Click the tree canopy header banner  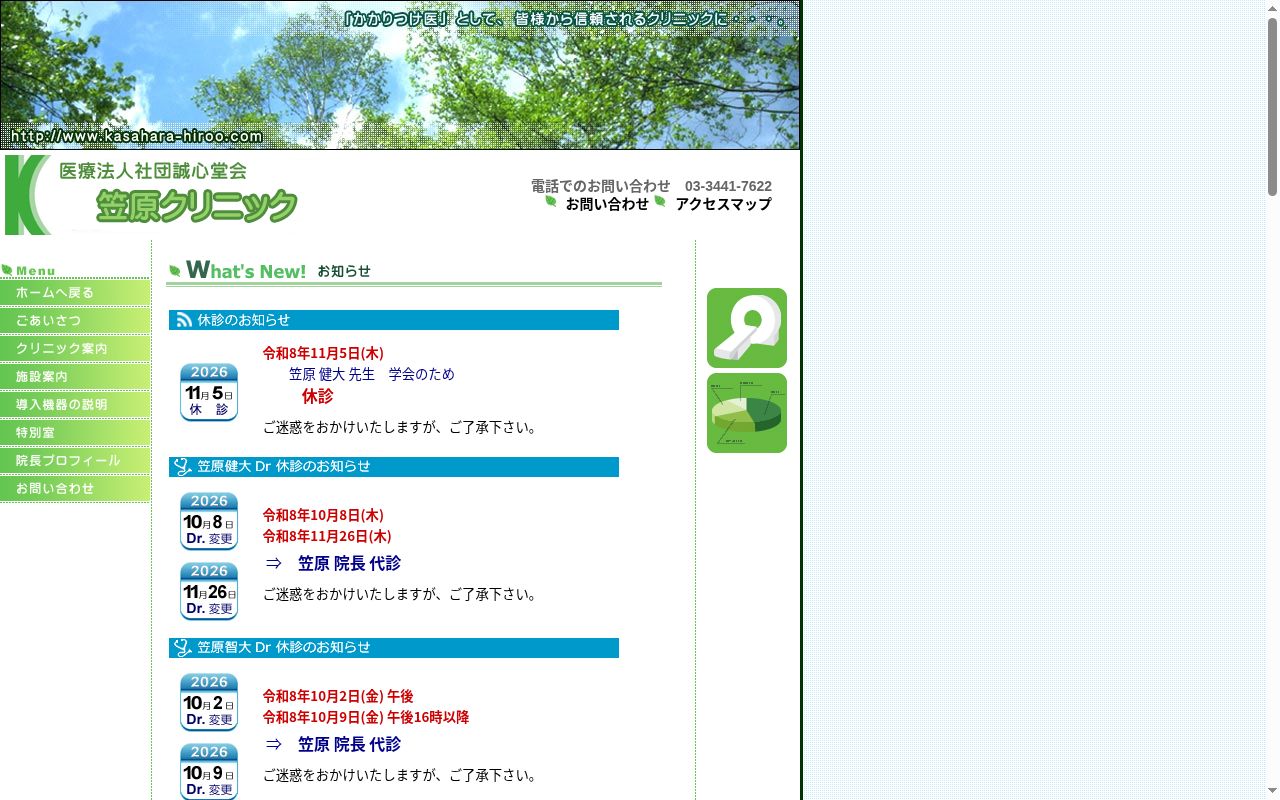[x=400, y=75]
